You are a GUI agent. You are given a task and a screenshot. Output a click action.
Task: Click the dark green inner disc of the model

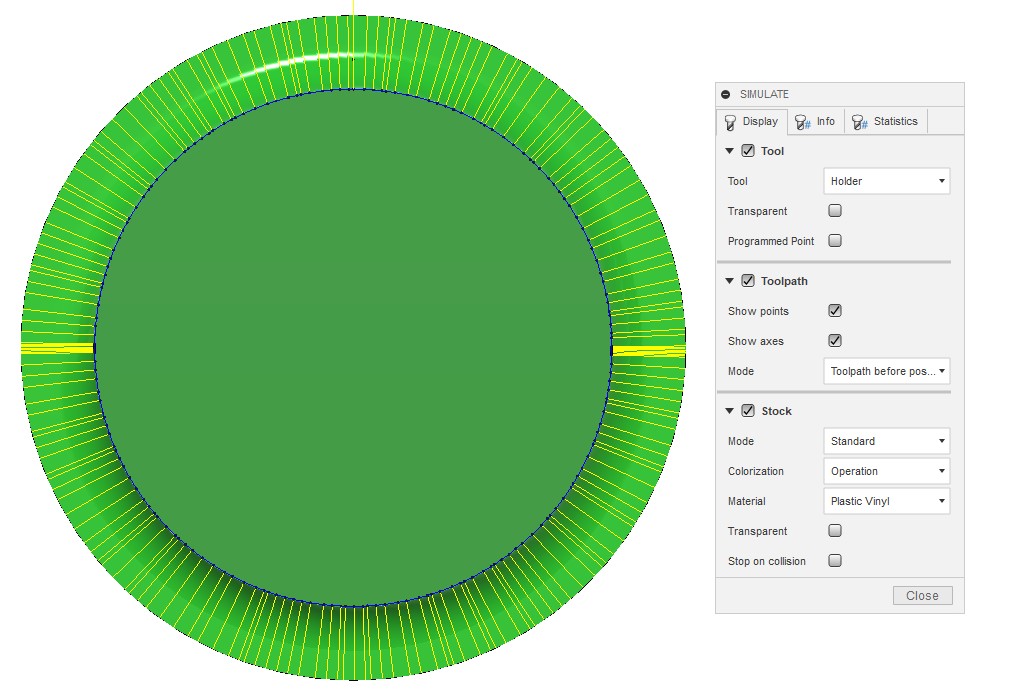[354, 347]
